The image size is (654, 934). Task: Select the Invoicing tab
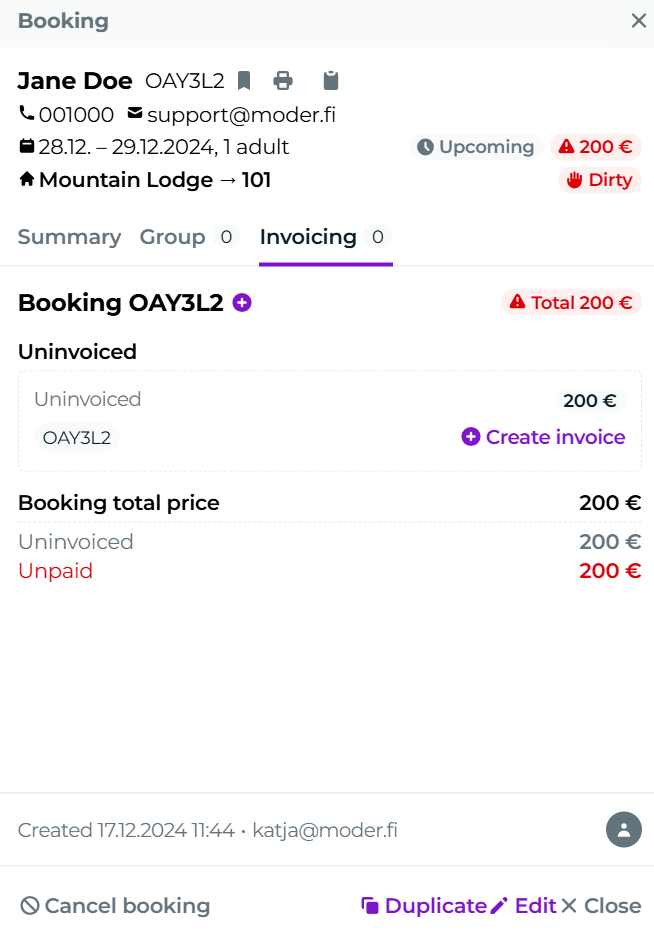[308, 237]
